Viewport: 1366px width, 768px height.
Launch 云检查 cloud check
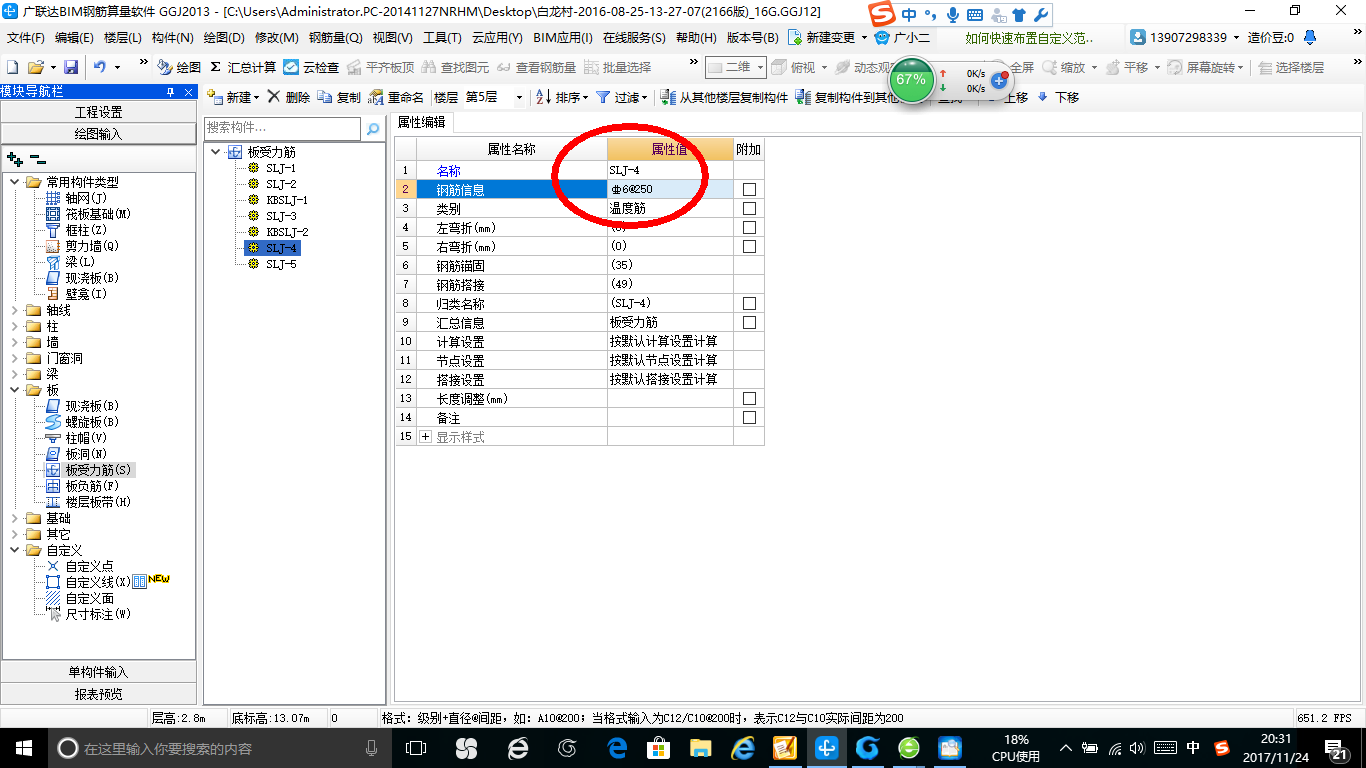click(311, 67)
